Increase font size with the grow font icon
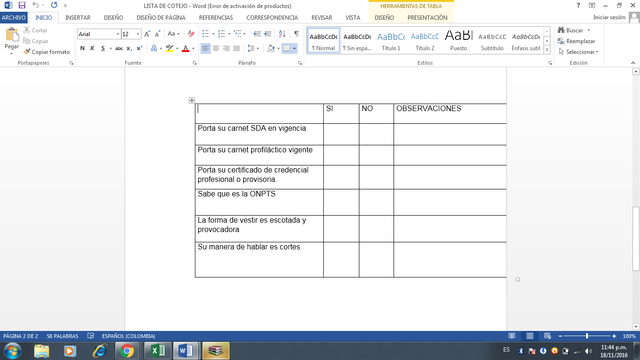 click(147, 34)
